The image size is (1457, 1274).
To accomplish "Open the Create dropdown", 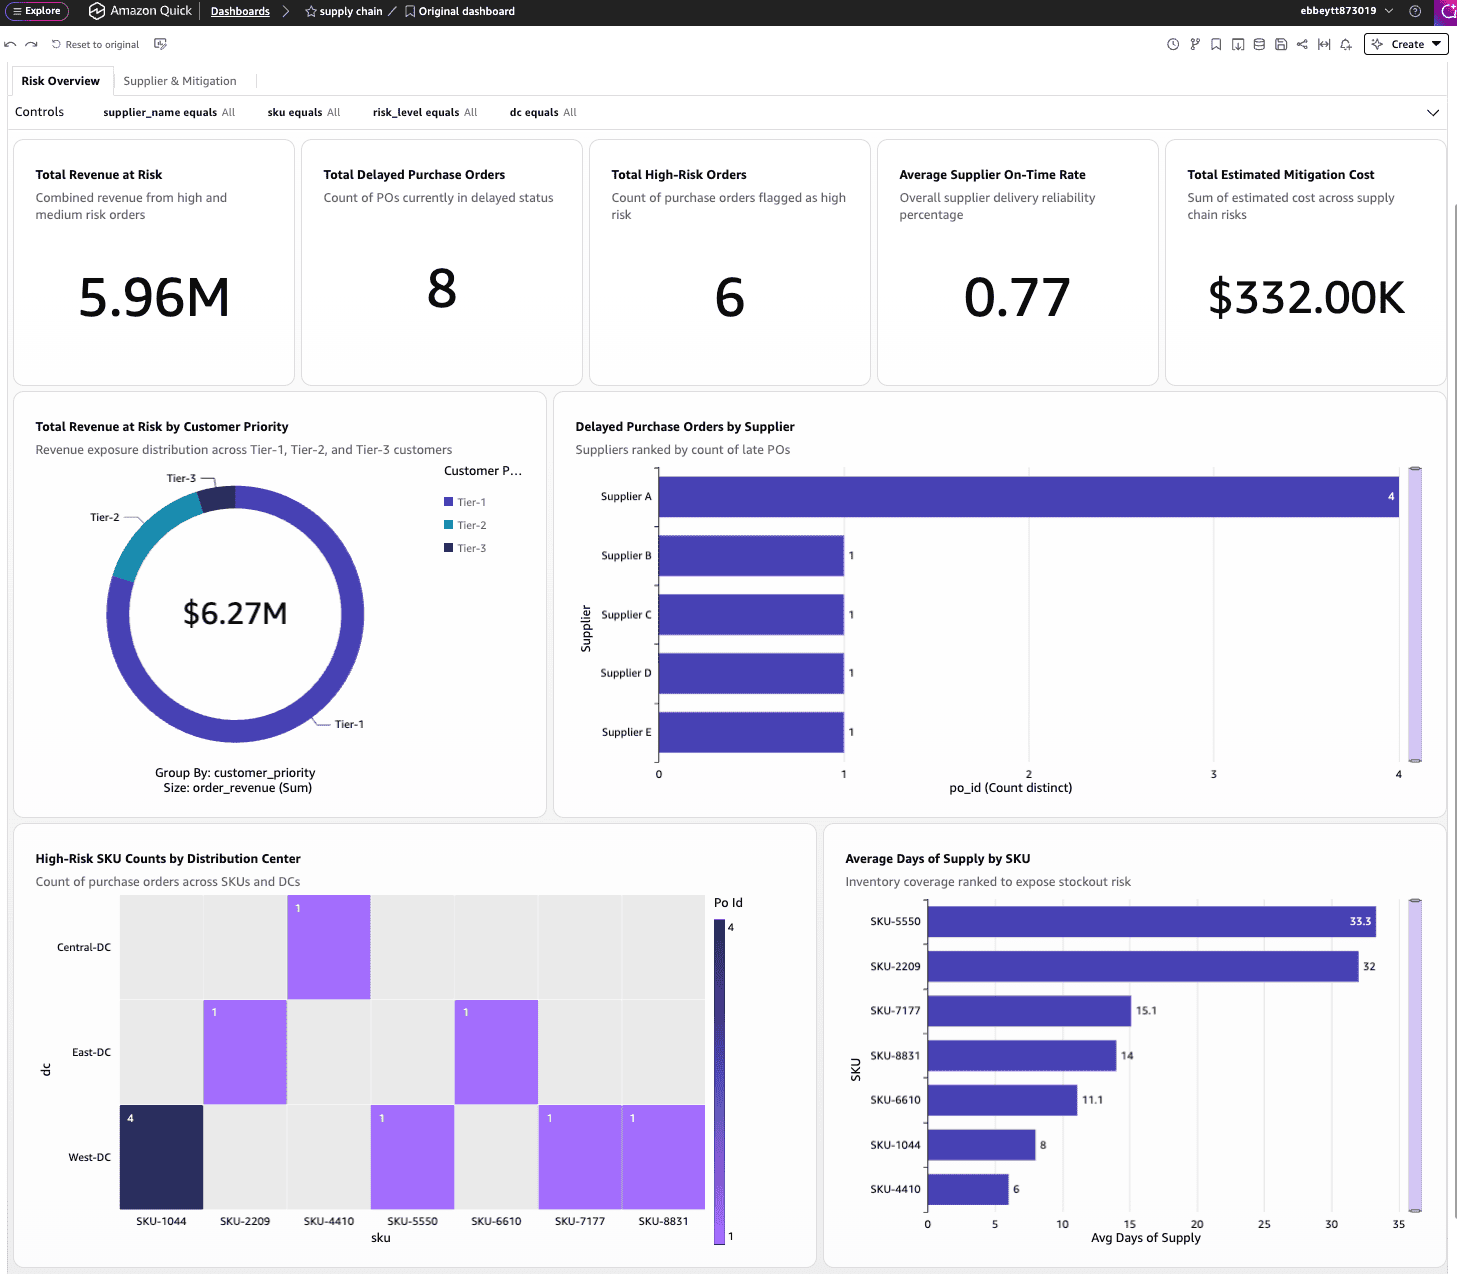I will (1406, 44).
